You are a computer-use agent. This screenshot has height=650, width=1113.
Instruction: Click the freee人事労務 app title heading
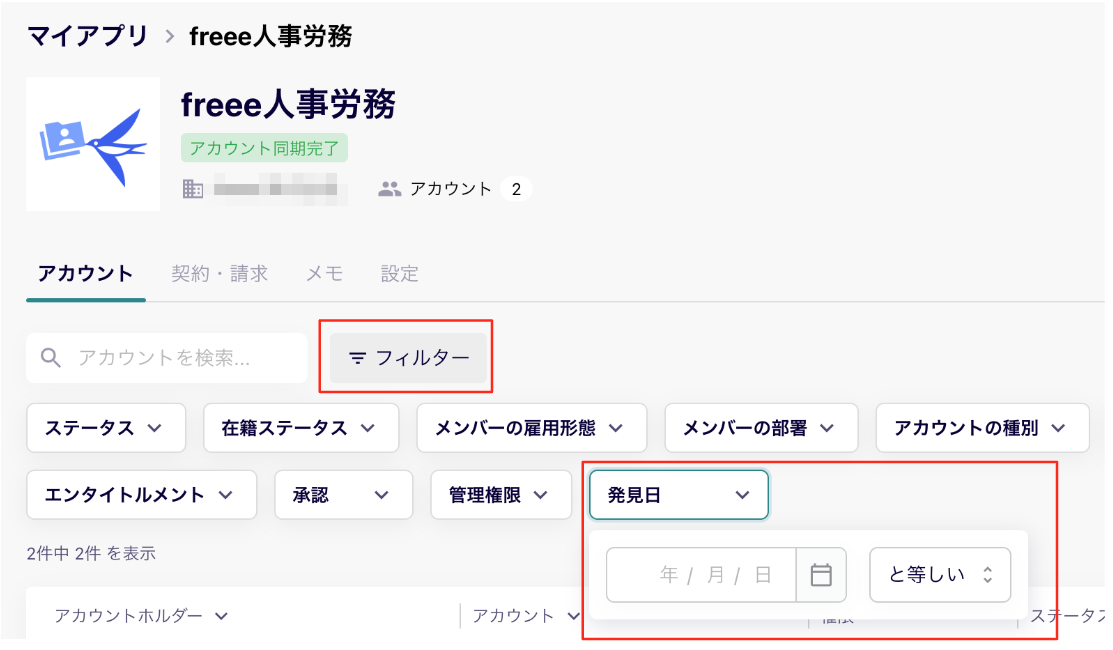[x=288, y=104]
